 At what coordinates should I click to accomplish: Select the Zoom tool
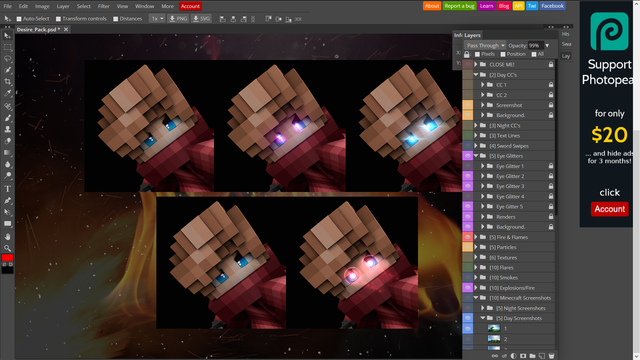pyautogui.click(x=7, y=248)
